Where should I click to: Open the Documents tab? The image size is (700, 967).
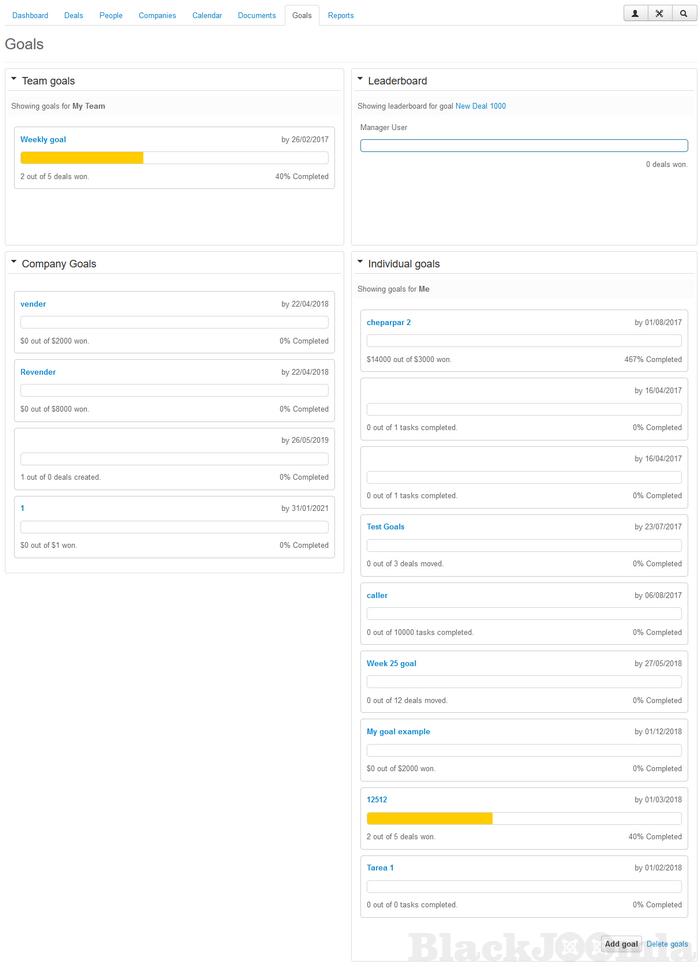tap(257, 16)
